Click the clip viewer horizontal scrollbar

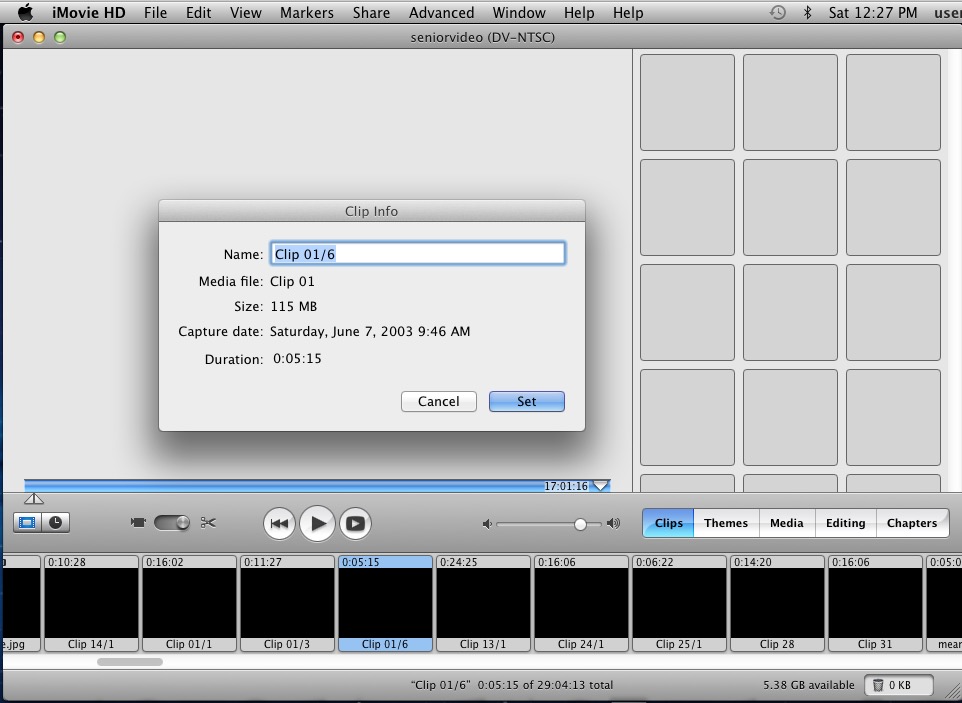(x=129, y=662)
